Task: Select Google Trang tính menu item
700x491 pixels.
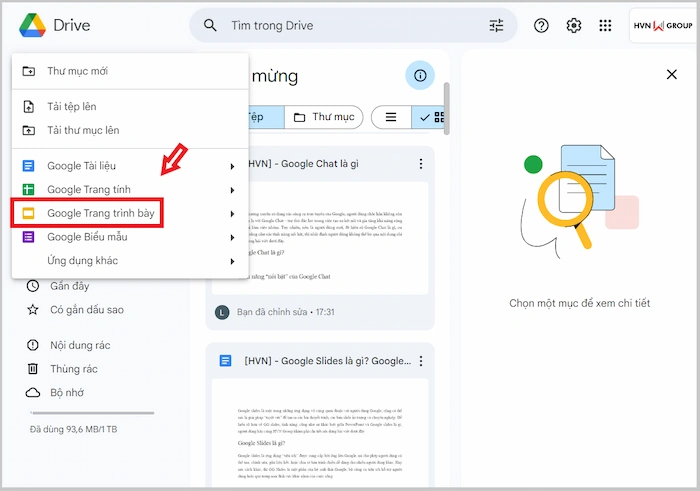Action: 130,190
